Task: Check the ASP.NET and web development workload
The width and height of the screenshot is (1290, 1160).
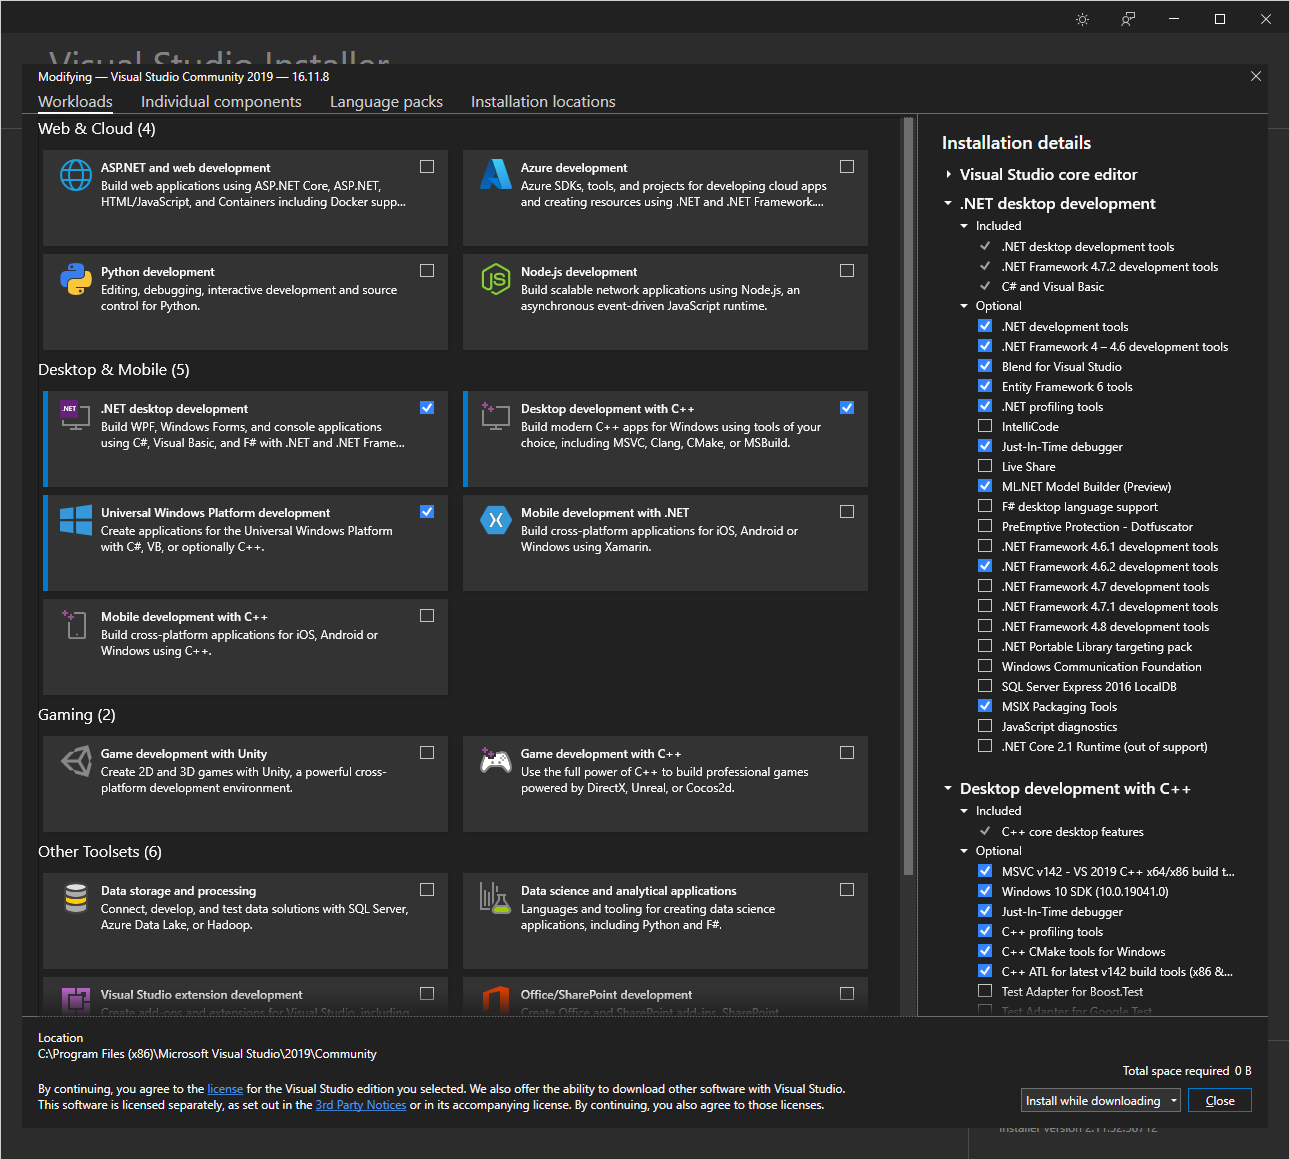Action: click(x=427, y=167)
